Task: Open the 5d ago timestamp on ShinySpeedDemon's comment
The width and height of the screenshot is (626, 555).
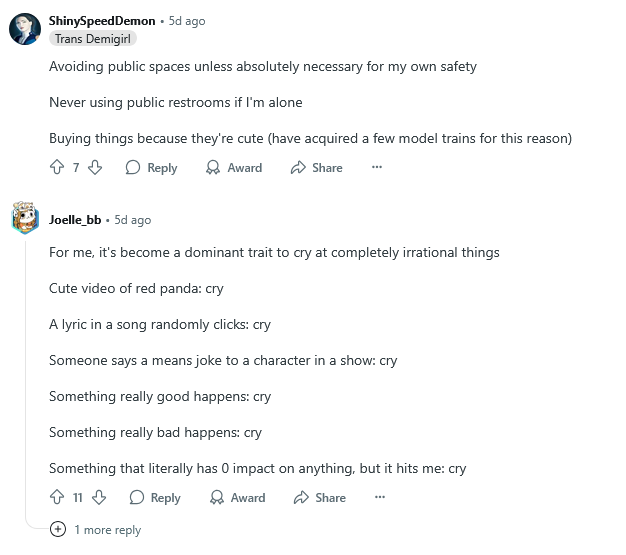Action: [185, 20]
